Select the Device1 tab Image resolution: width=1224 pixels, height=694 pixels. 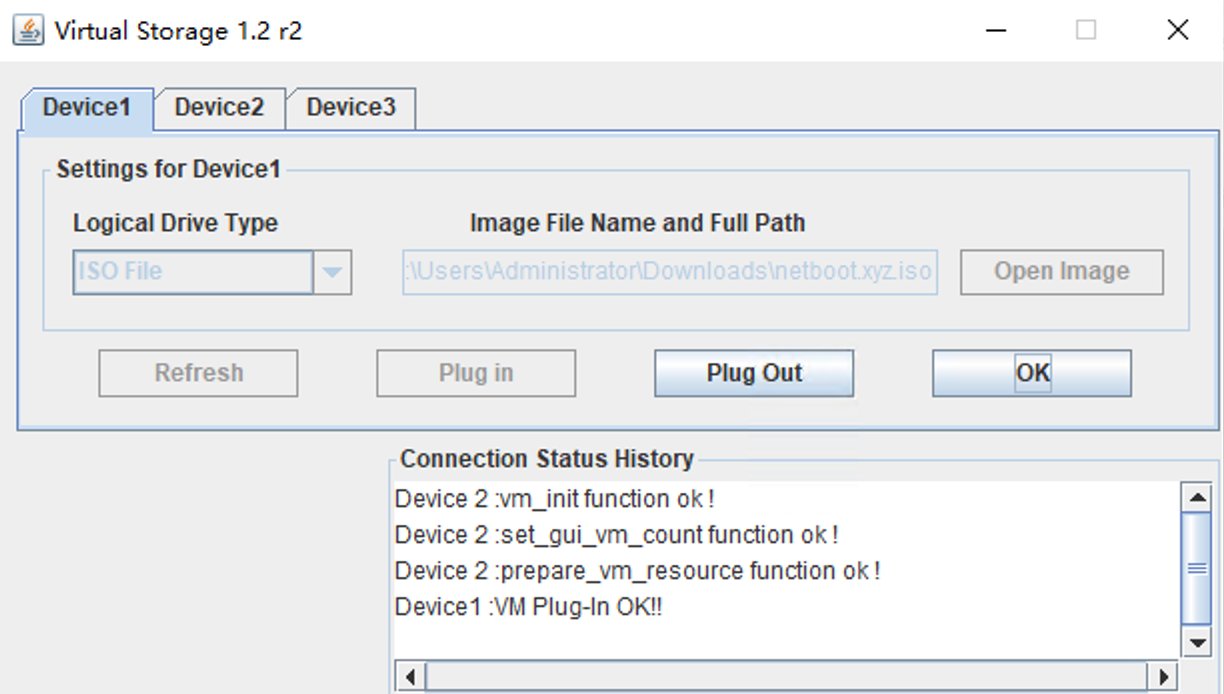click(x=87, y=108)
